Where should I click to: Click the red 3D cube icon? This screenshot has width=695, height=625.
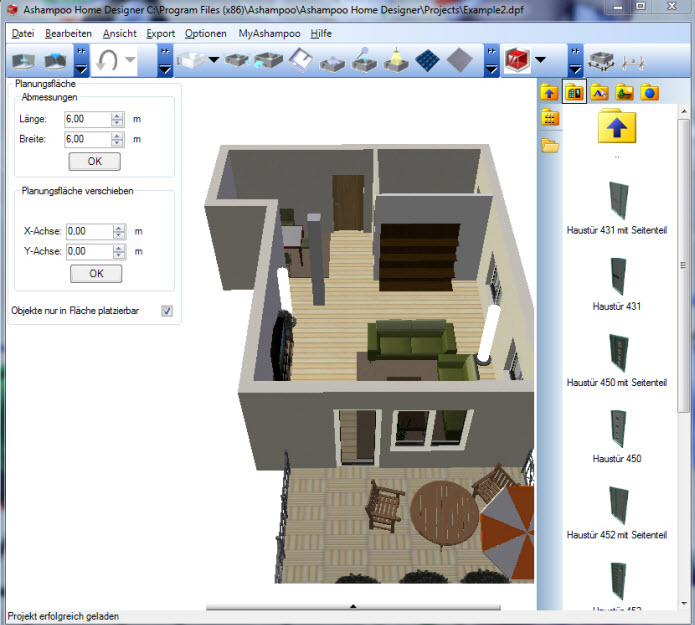tap(517, 60)
